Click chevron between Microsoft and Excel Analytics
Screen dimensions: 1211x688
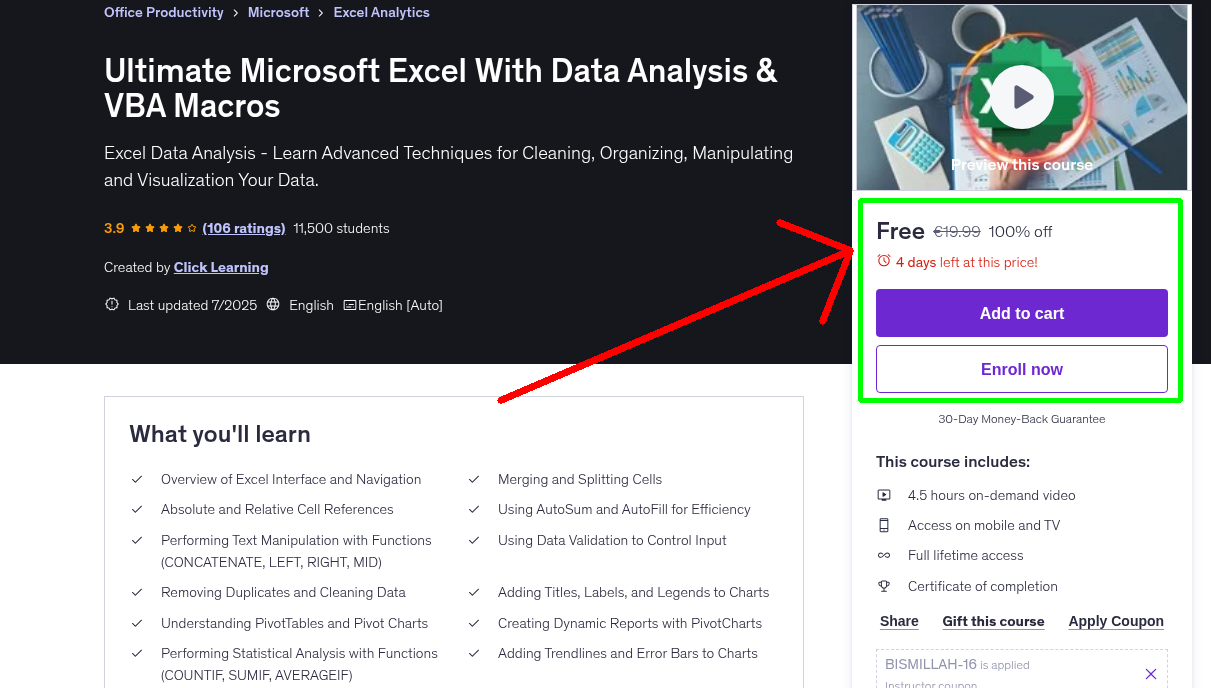coord(321,13)
